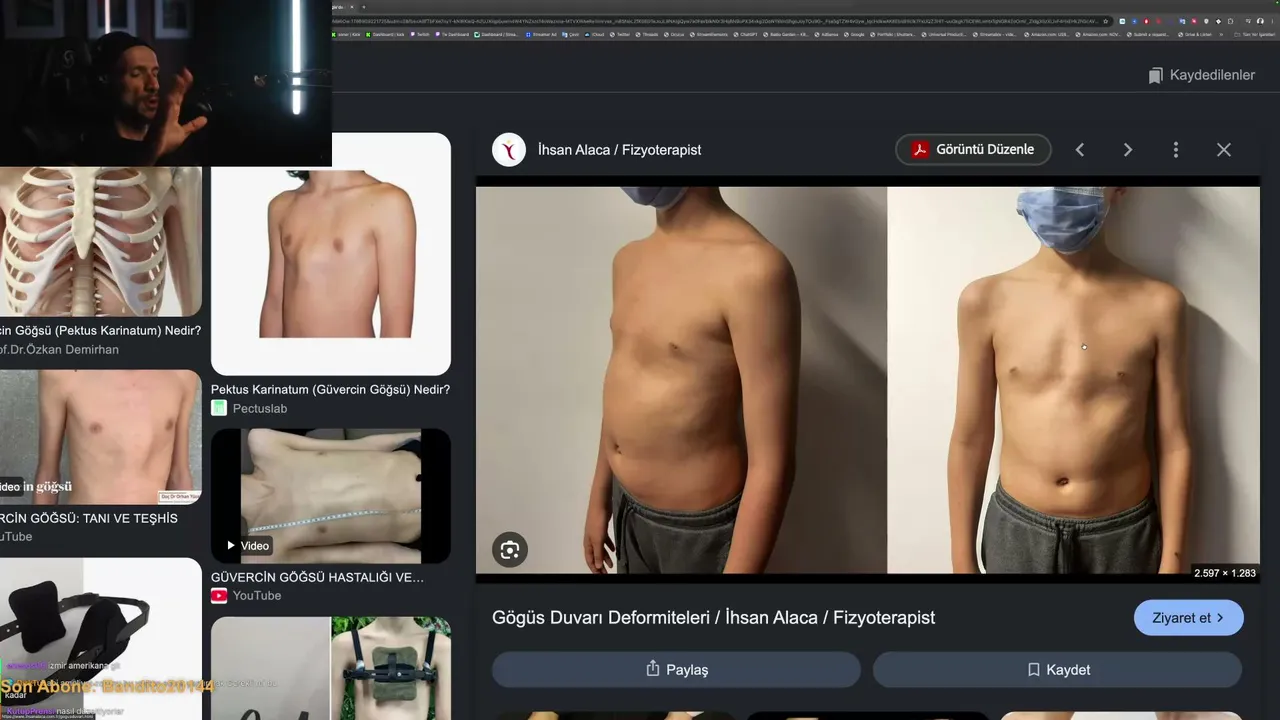Open the large chest deformity preview image

(868, 380)
